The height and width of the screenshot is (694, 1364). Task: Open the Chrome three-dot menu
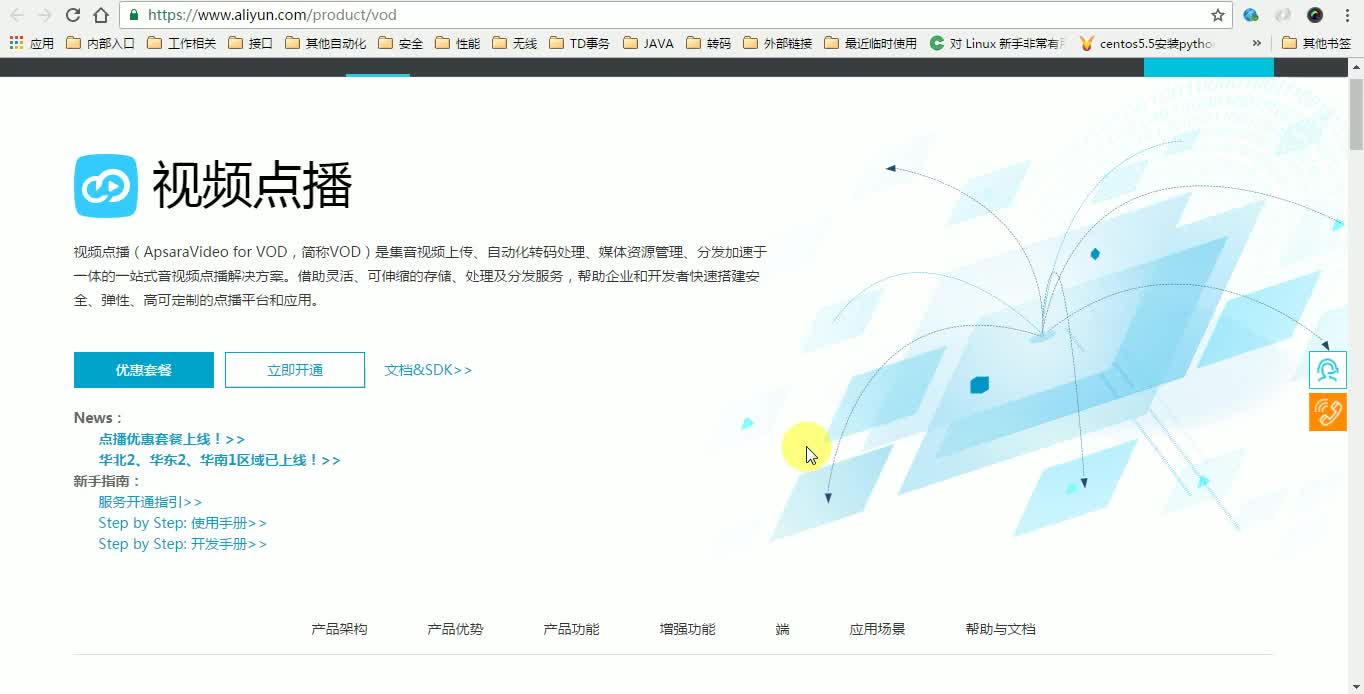tap(1346, 15)
